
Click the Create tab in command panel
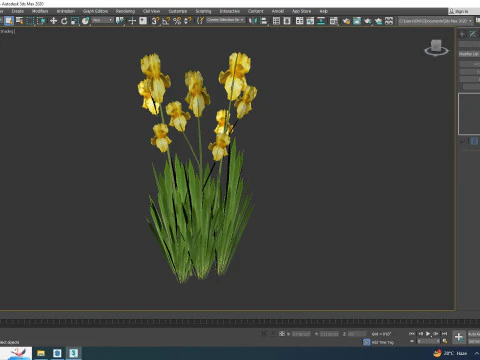click(462, 34)
